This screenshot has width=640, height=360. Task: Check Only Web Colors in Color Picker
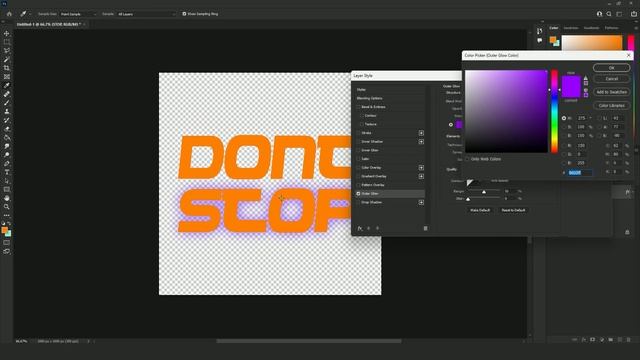click(x=467, y=159)
